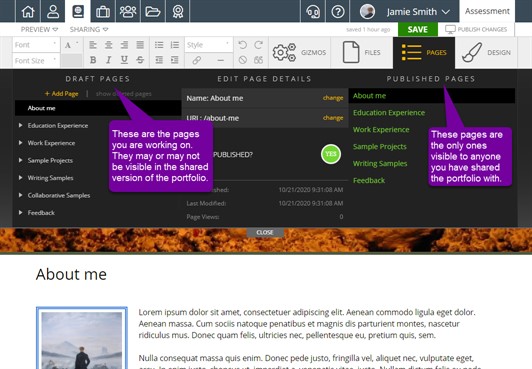The width and height of the screenshot is (532, 369).
Task: Expand Work Experience draft page
Action: (x=20, y=143)
